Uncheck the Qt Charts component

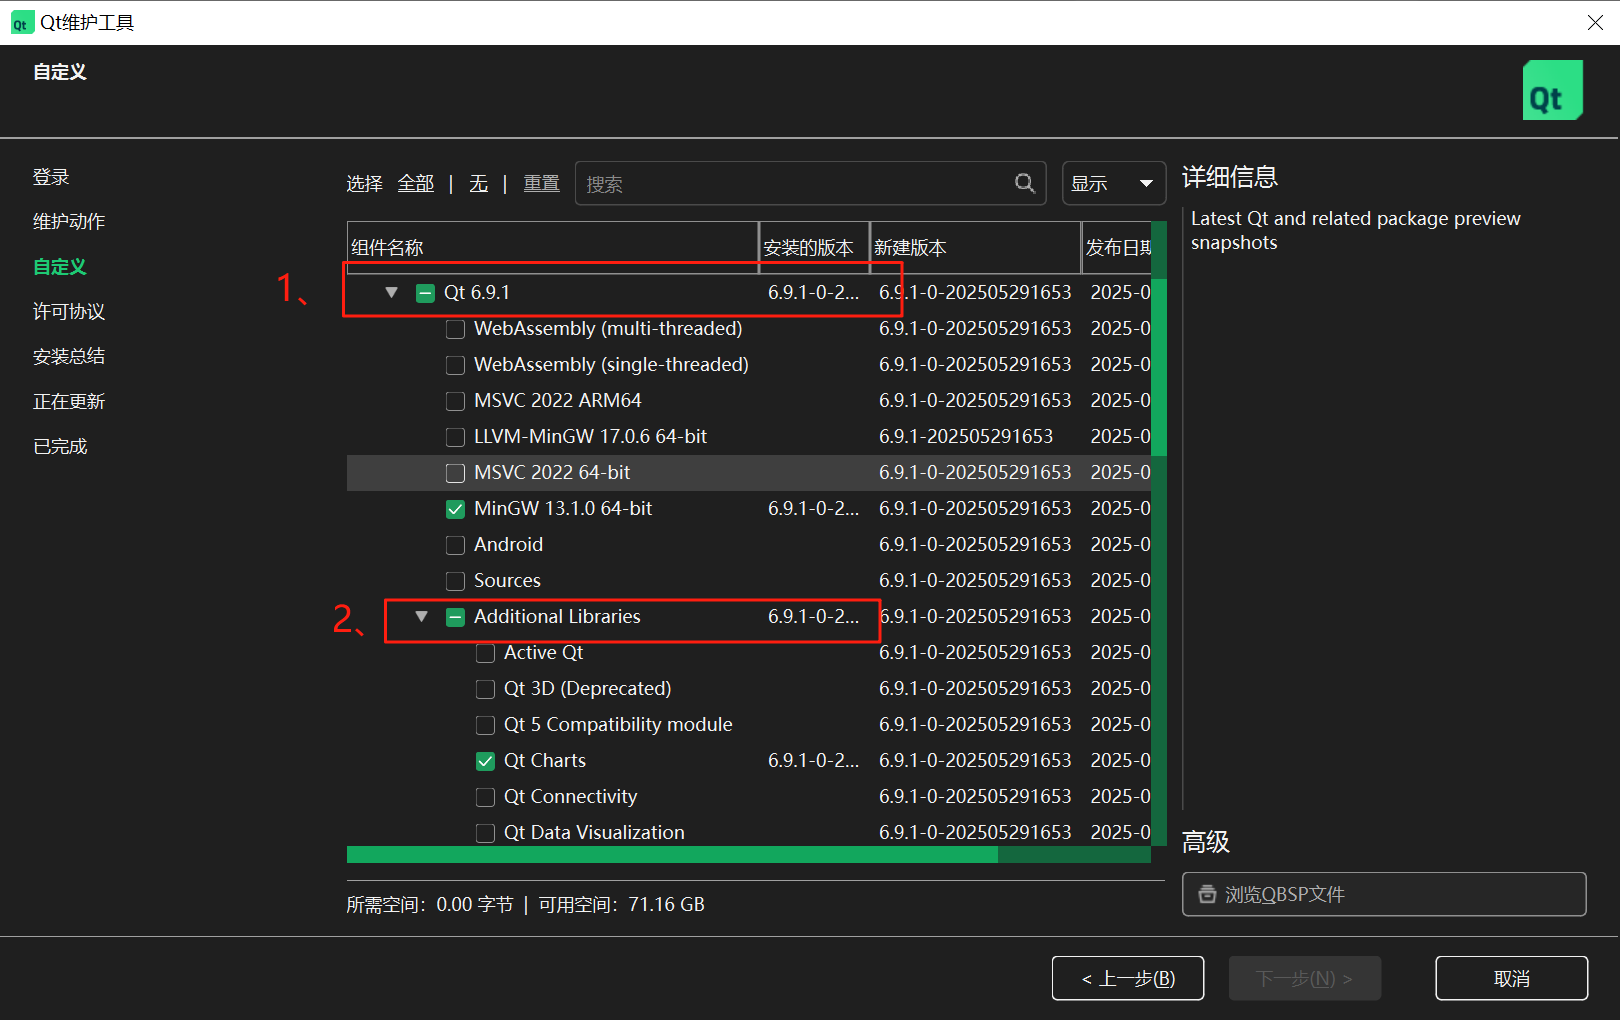(x=485, y=760)
